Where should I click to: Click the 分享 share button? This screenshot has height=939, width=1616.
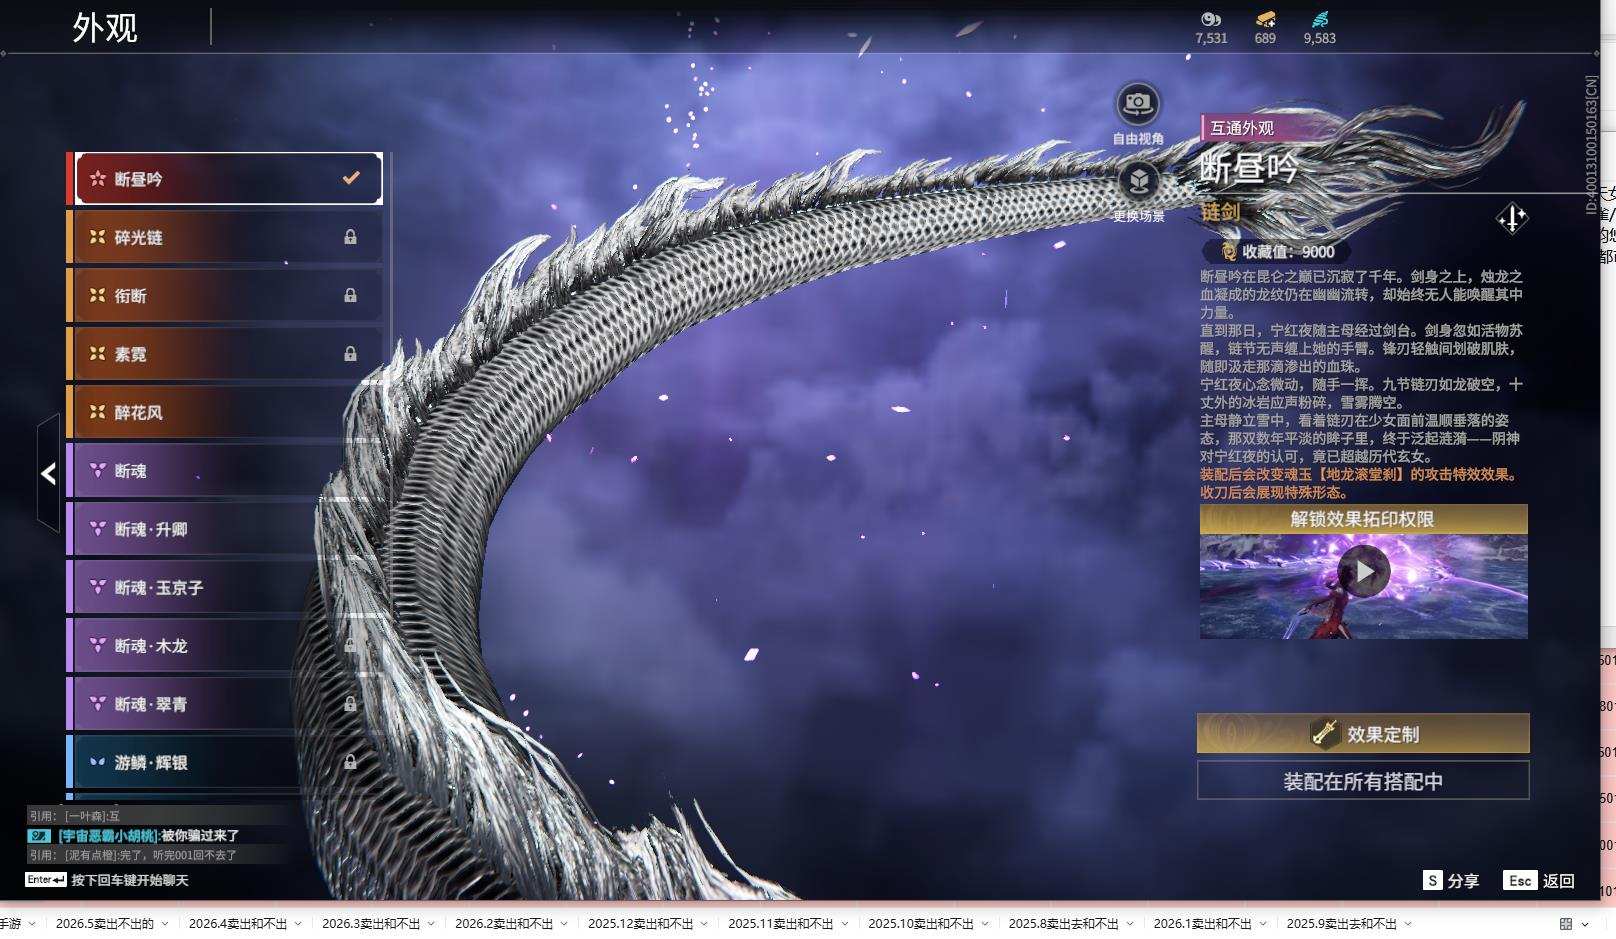1463,881
